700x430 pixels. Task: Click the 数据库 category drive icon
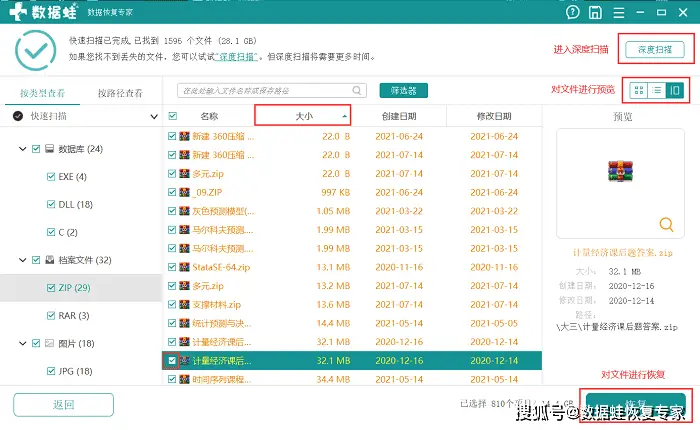(50, 149)
